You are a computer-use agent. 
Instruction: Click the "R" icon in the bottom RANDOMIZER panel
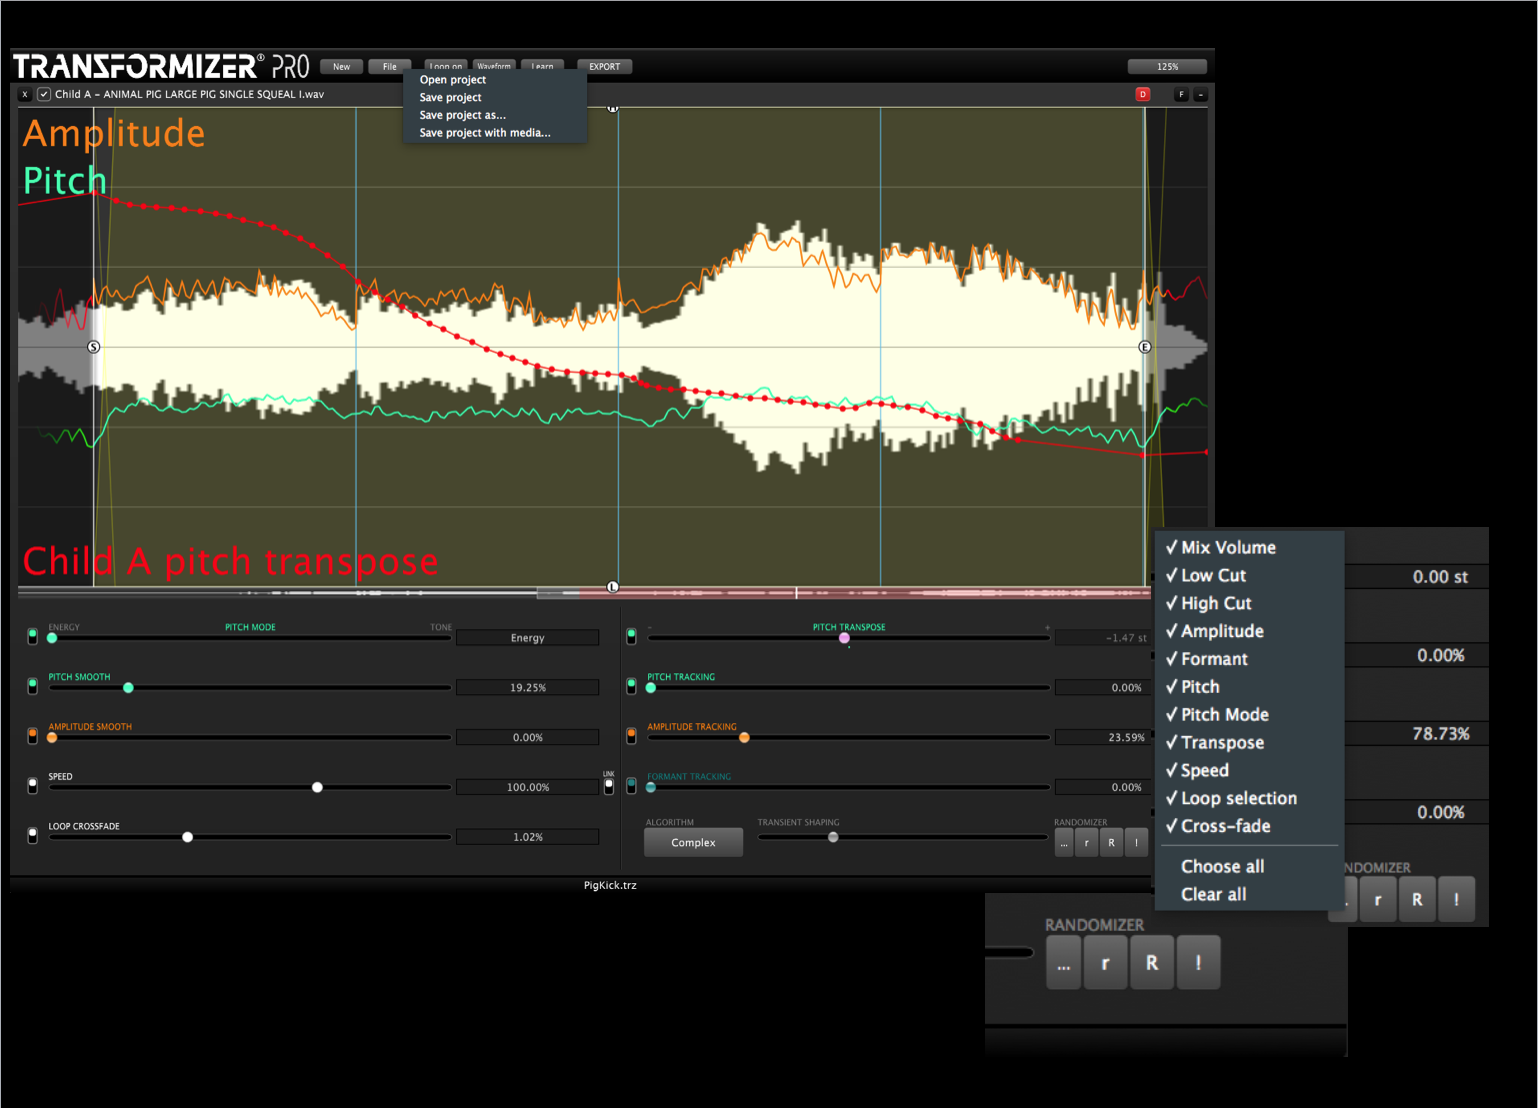point(1151,962)
